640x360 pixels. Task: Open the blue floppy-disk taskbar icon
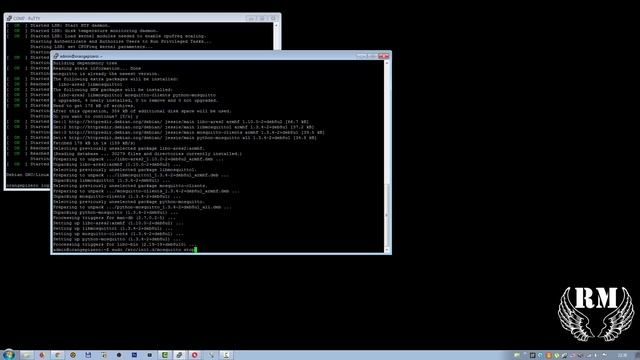tap(88, 355)
